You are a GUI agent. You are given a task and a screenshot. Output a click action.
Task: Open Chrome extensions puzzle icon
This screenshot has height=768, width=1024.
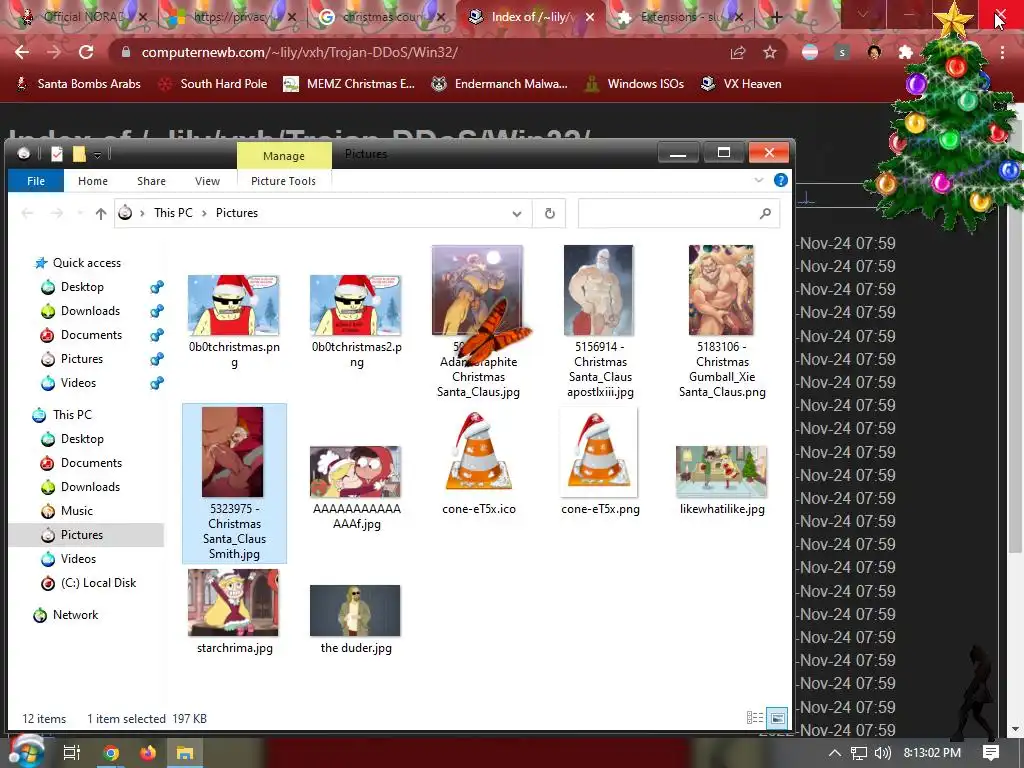point(905,52)
